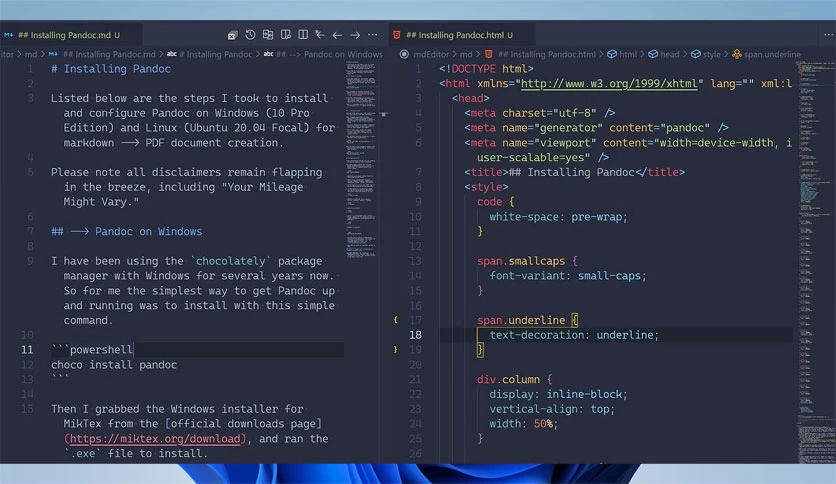Click the meta charset="utf-8" line
The width and height of the screenshot is (836, 484).
click(x=540, y=113)
